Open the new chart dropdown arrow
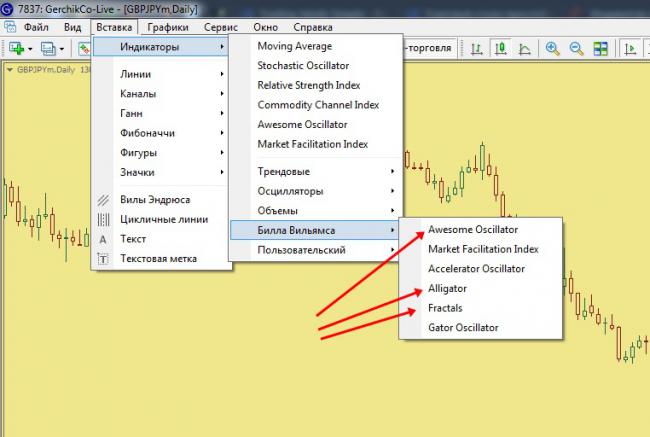The width and height of the screenshot is (650, 437). (x=30, y=49)
